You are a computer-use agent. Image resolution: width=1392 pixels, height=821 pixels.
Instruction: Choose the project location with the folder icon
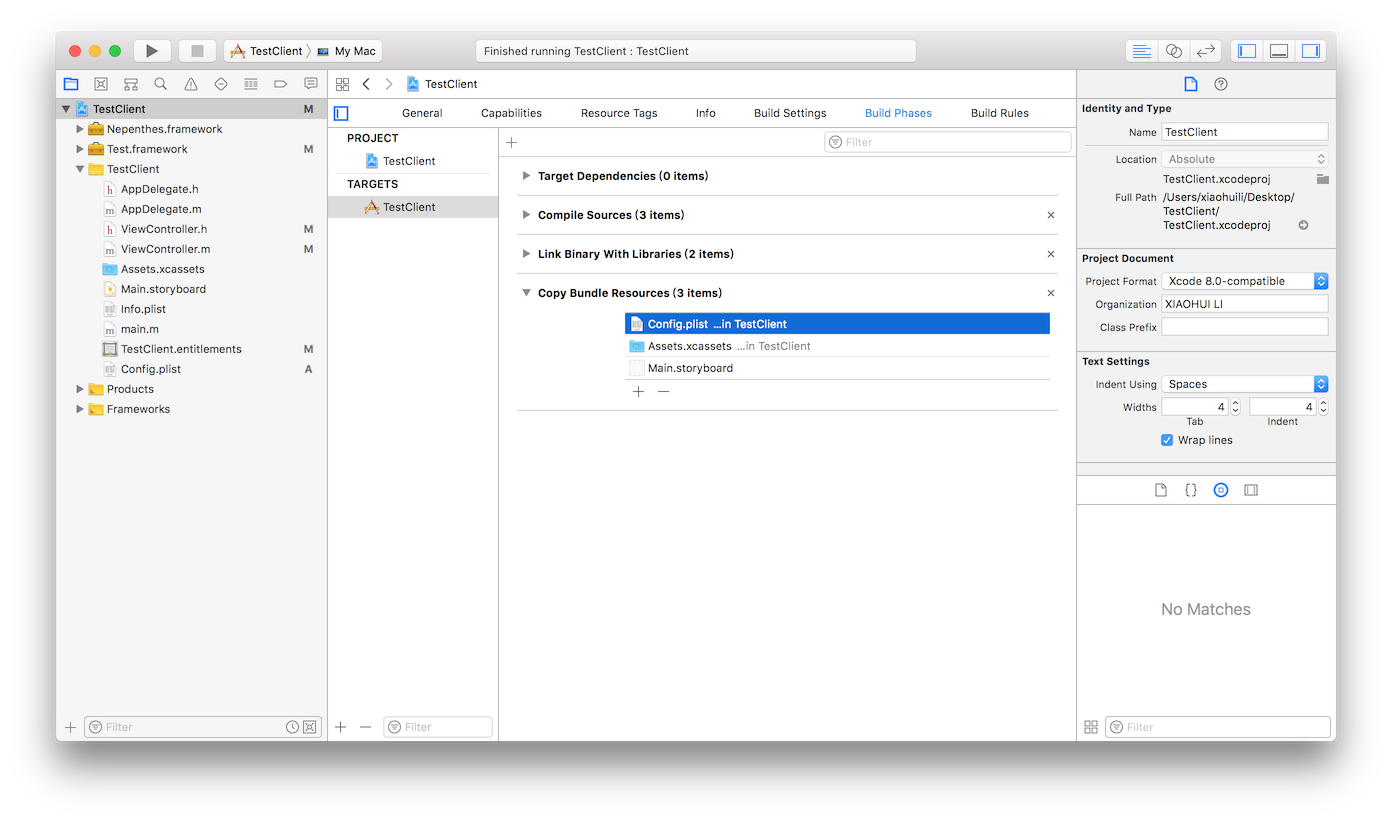point(1322,178)
